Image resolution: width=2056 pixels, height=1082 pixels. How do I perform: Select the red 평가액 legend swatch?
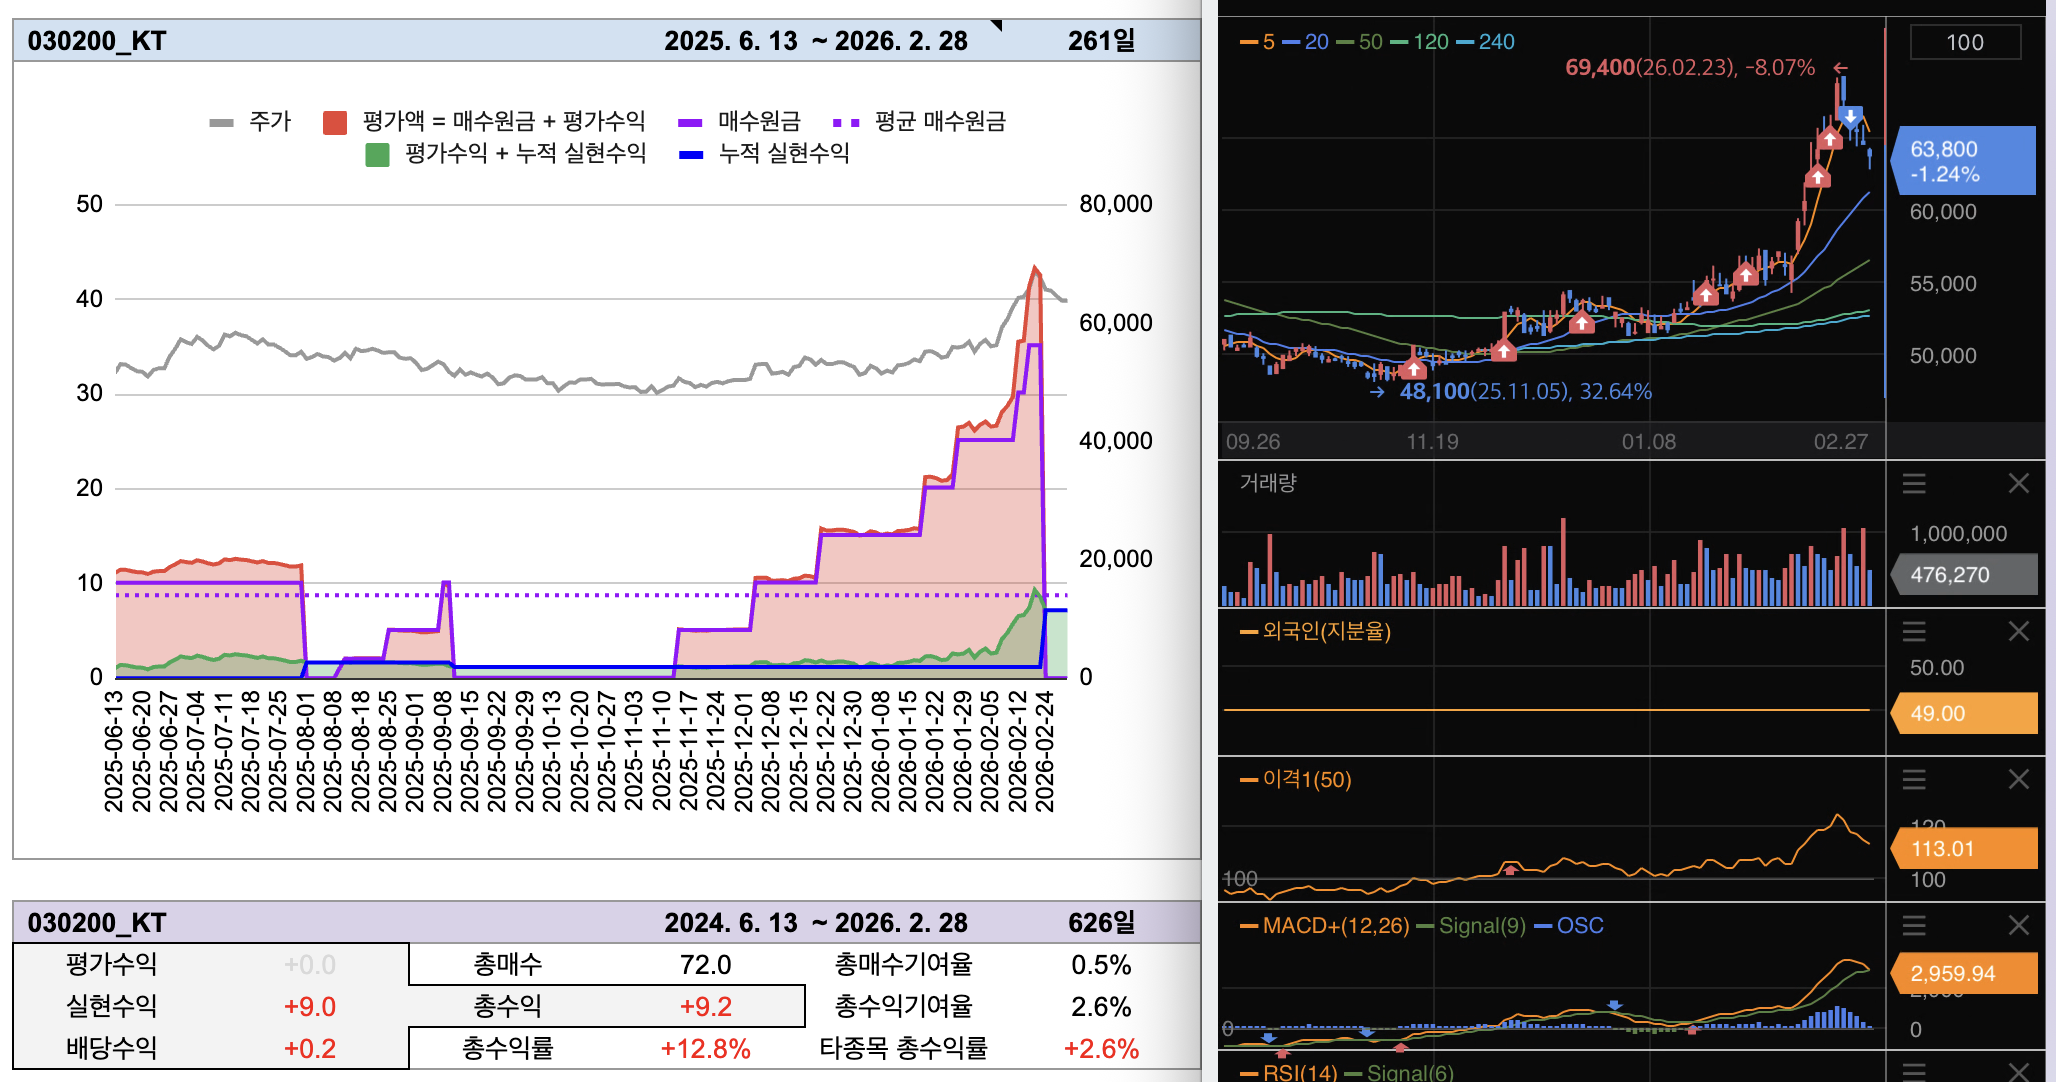[335, 123]
